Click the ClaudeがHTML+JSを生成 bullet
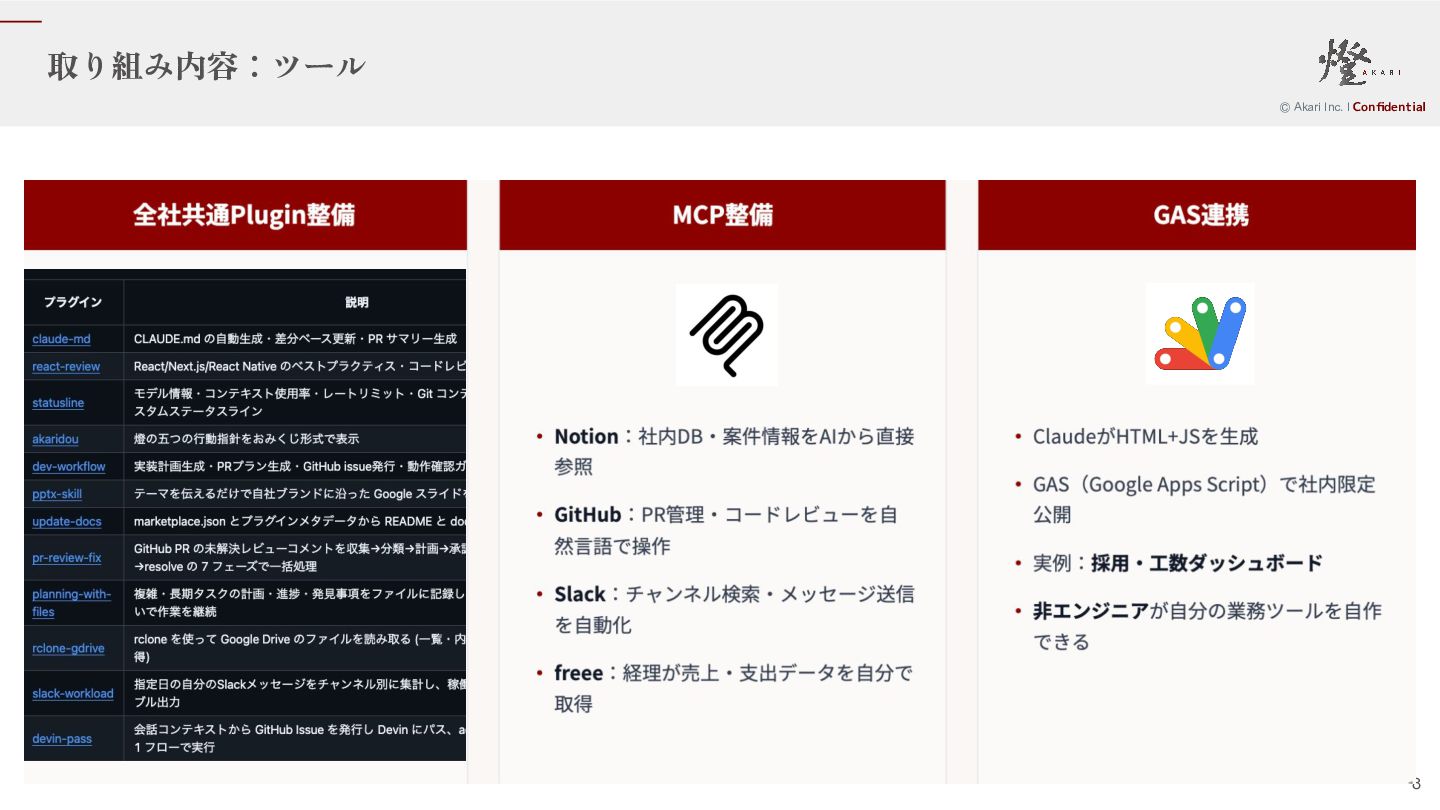The height and width of the screenshot is (810, 1440). click(1145, 436)
